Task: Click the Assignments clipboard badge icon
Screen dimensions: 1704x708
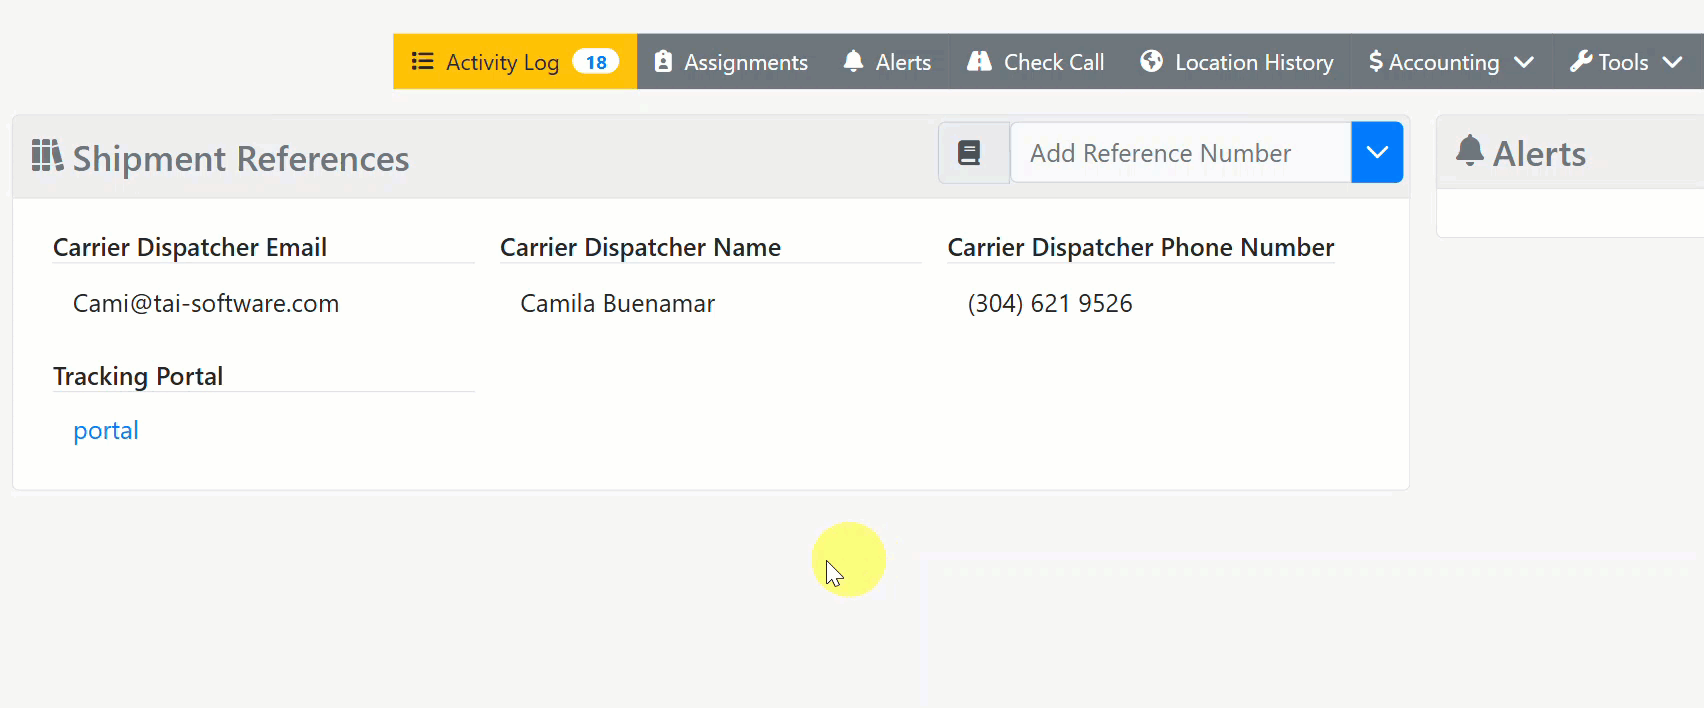Action: [x=663, y=62]
